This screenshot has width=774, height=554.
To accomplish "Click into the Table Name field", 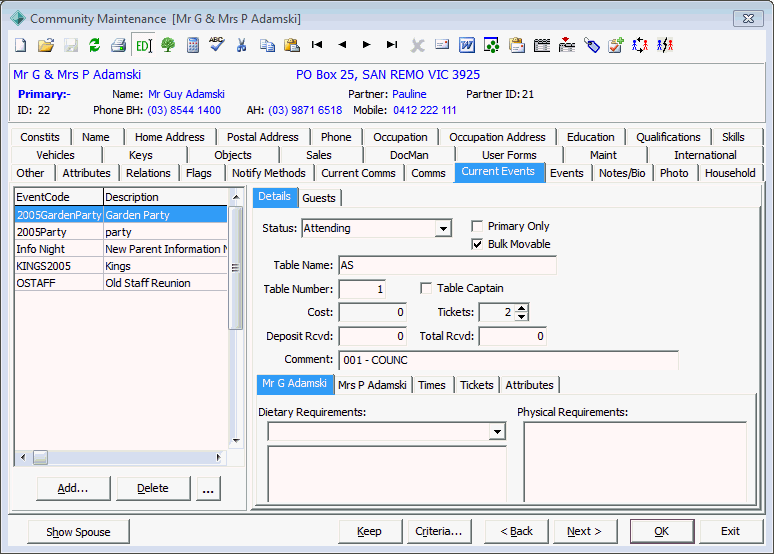I will pyautogui.click(x=448, y=266).
